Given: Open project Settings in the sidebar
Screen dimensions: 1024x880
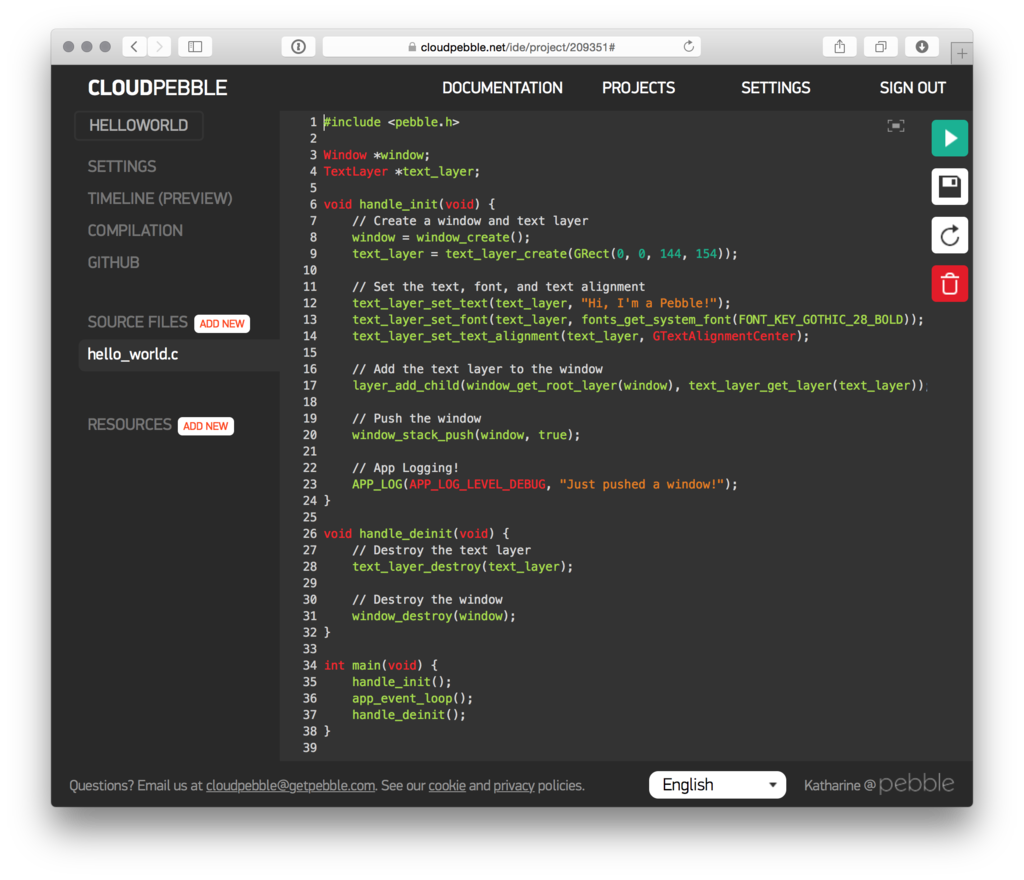Looking at the screenshot, I should [x=122, y=166].
